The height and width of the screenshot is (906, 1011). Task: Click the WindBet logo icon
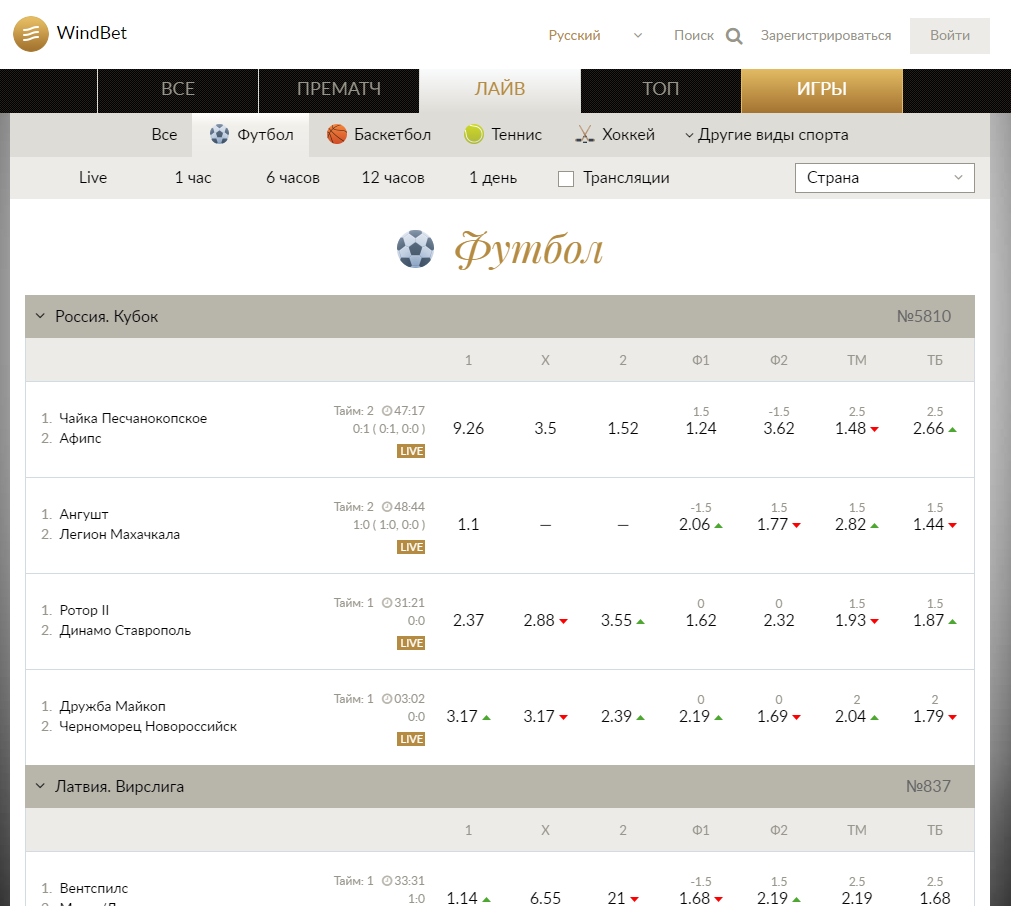(32, 34)
